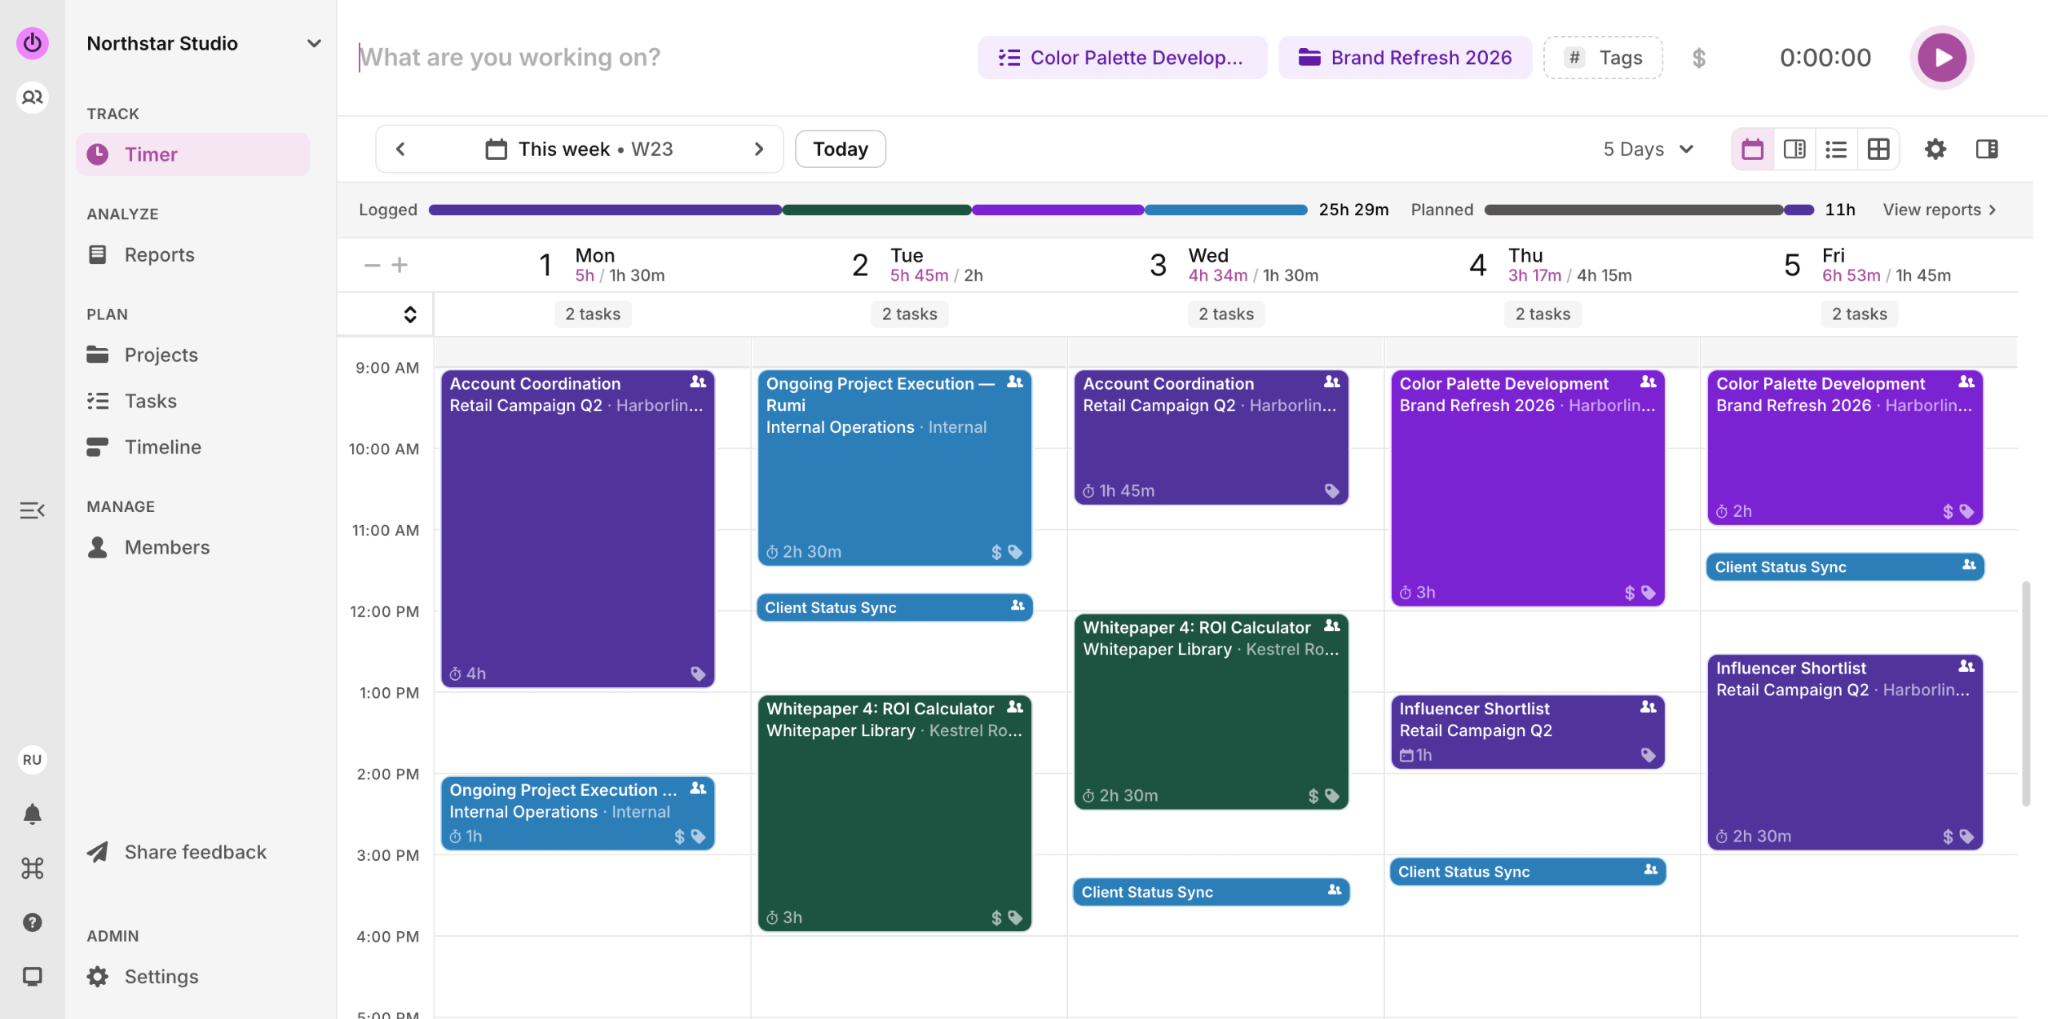Viewport: 2048px width, 1019px height.
Task: Go to next week arrow
Action: coord(759,149)
